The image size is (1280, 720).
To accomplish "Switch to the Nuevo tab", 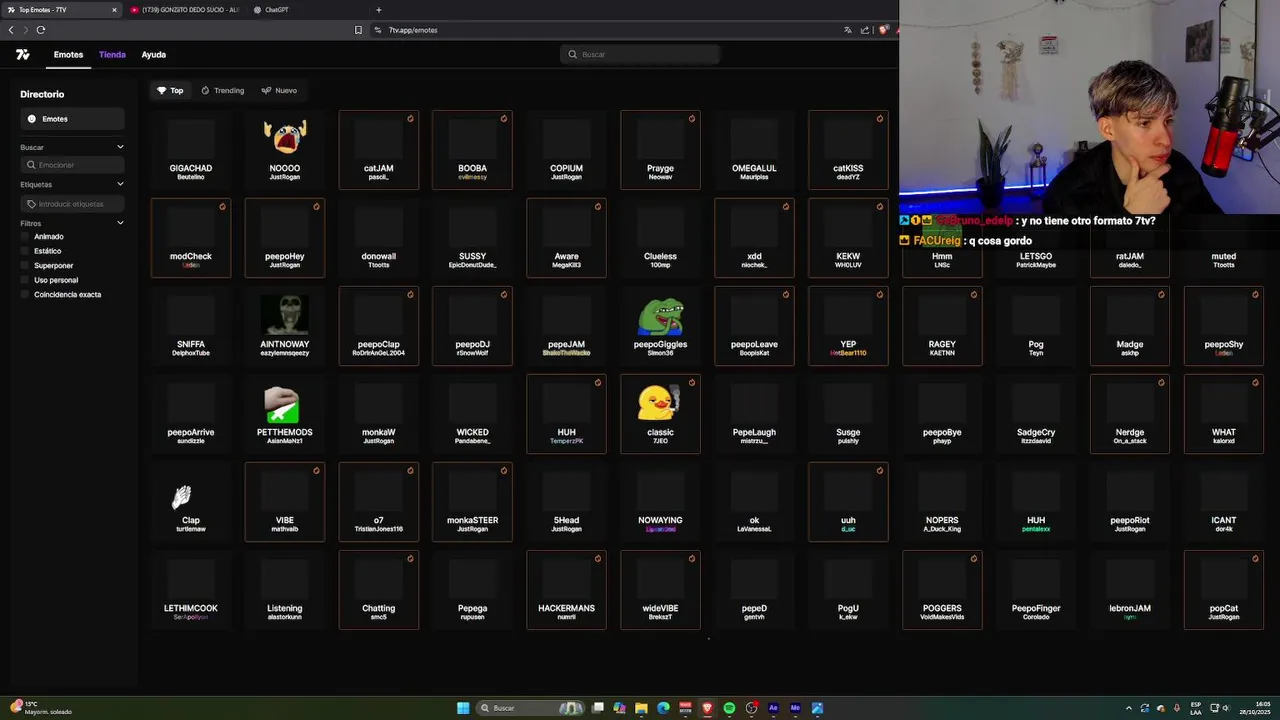I will point(279,90).
